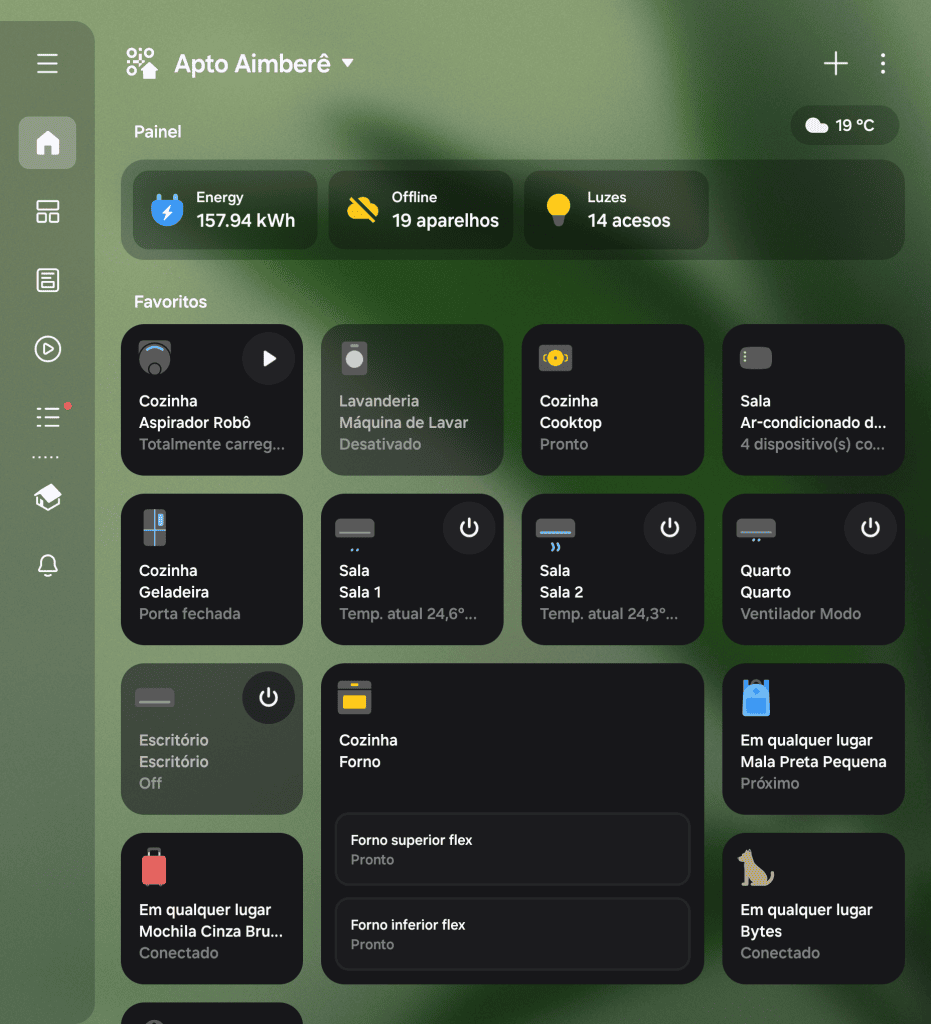Open the sidebar navigation menu
The height and width of the screenshot is (1024, 931).
tap(46, 63)
